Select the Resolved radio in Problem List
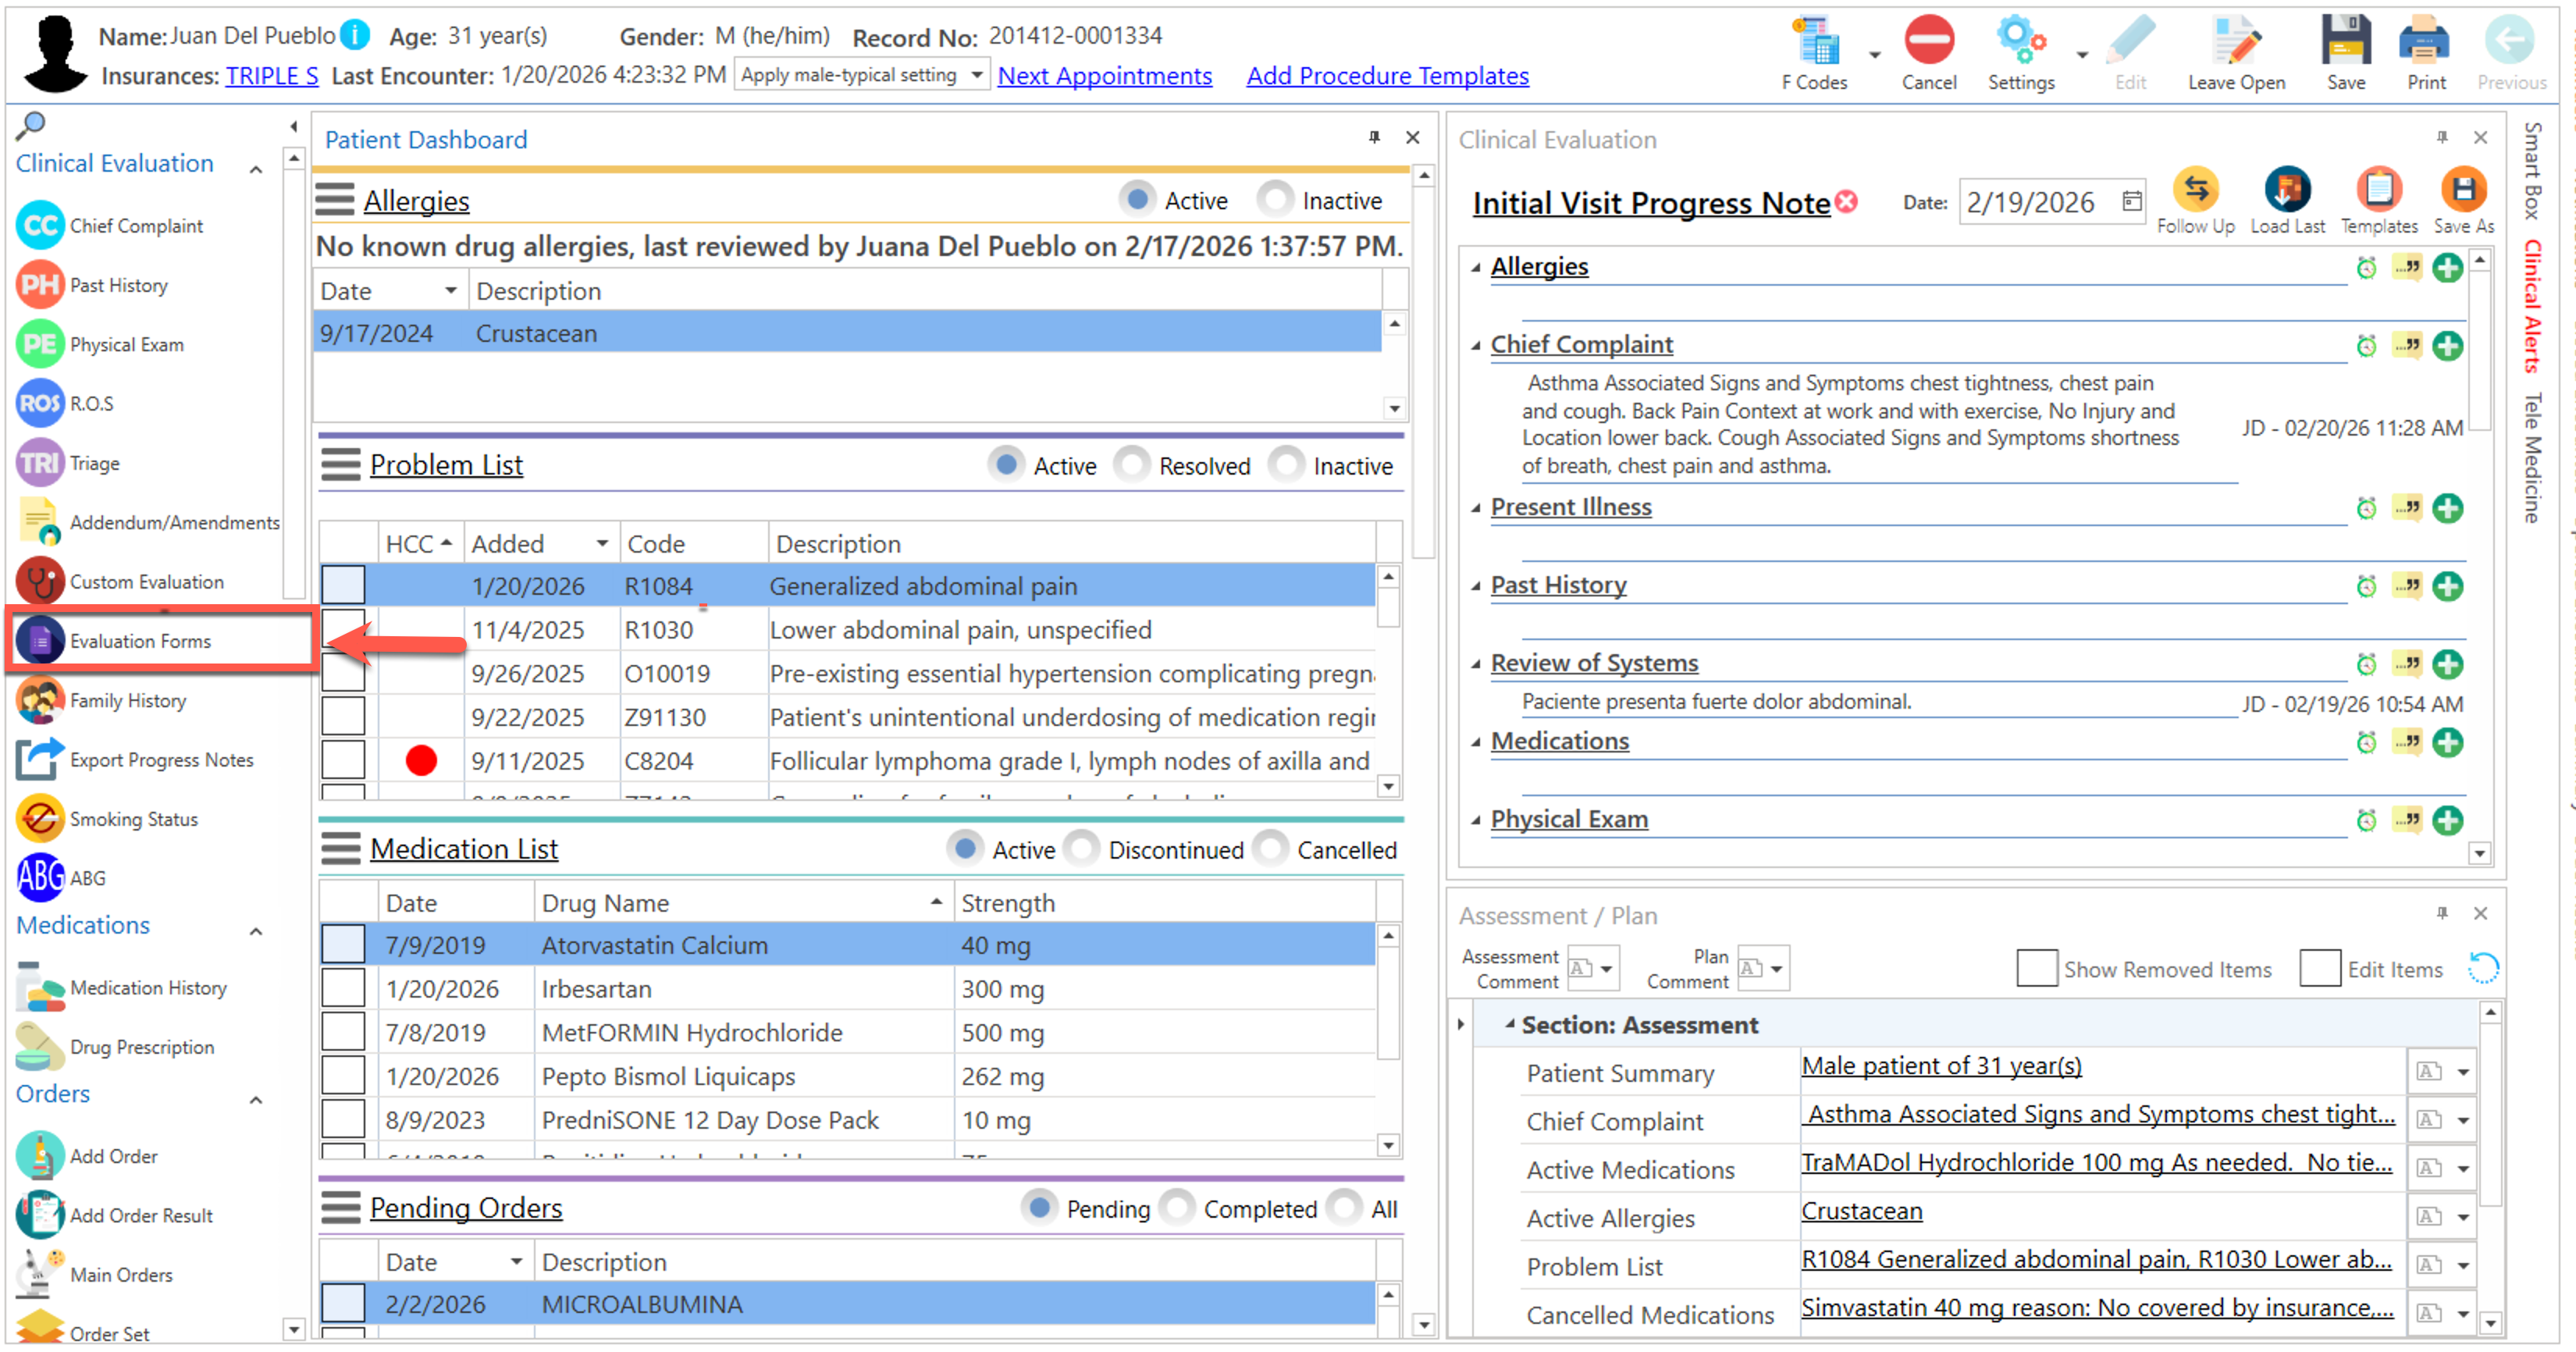This screenshot has height=1352, width=2576. (x=1132, y=465)
